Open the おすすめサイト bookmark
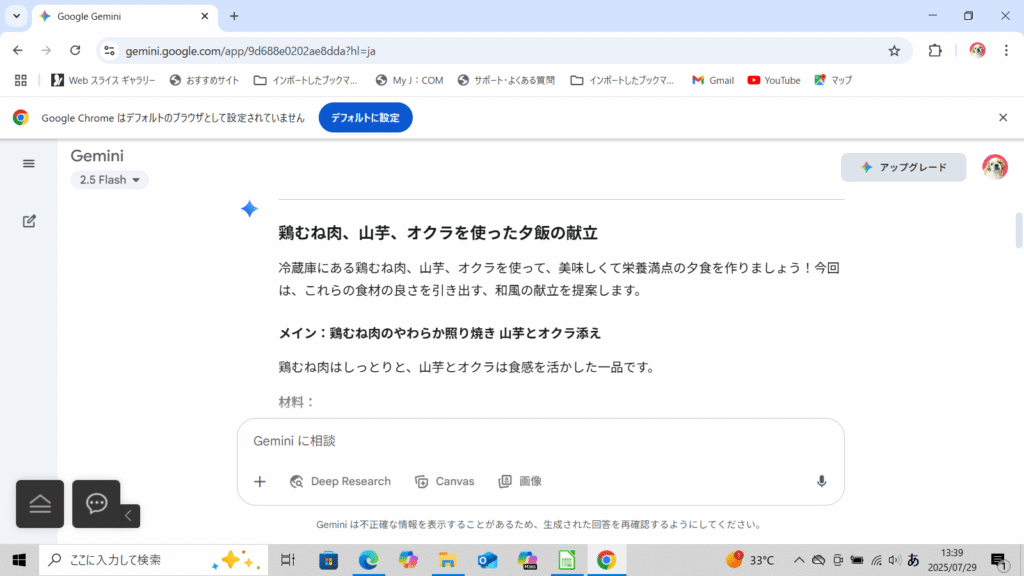This screenshot has height=576, width=1024. coord(204,80)
